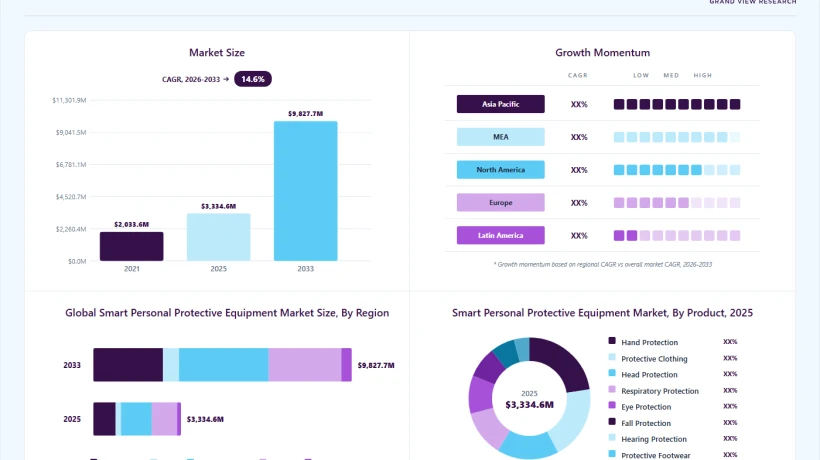Click the North America momentum indicator squares

coord(677,170)
